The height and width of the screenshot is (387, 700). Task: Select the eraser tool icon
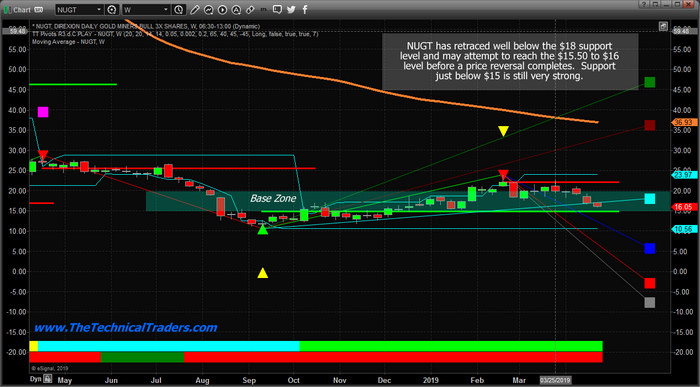click(250, 10)
